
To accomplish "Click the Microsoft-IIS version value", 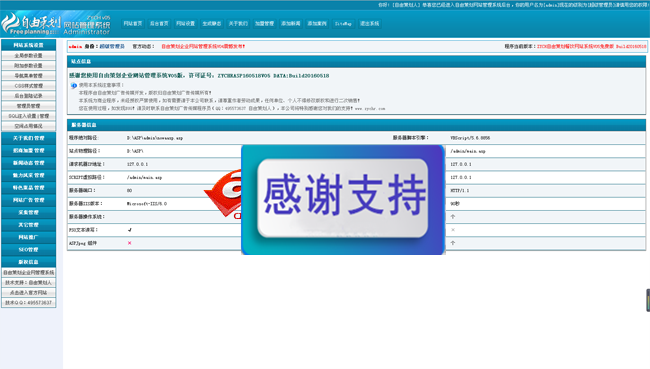I will tap(147, 204).
